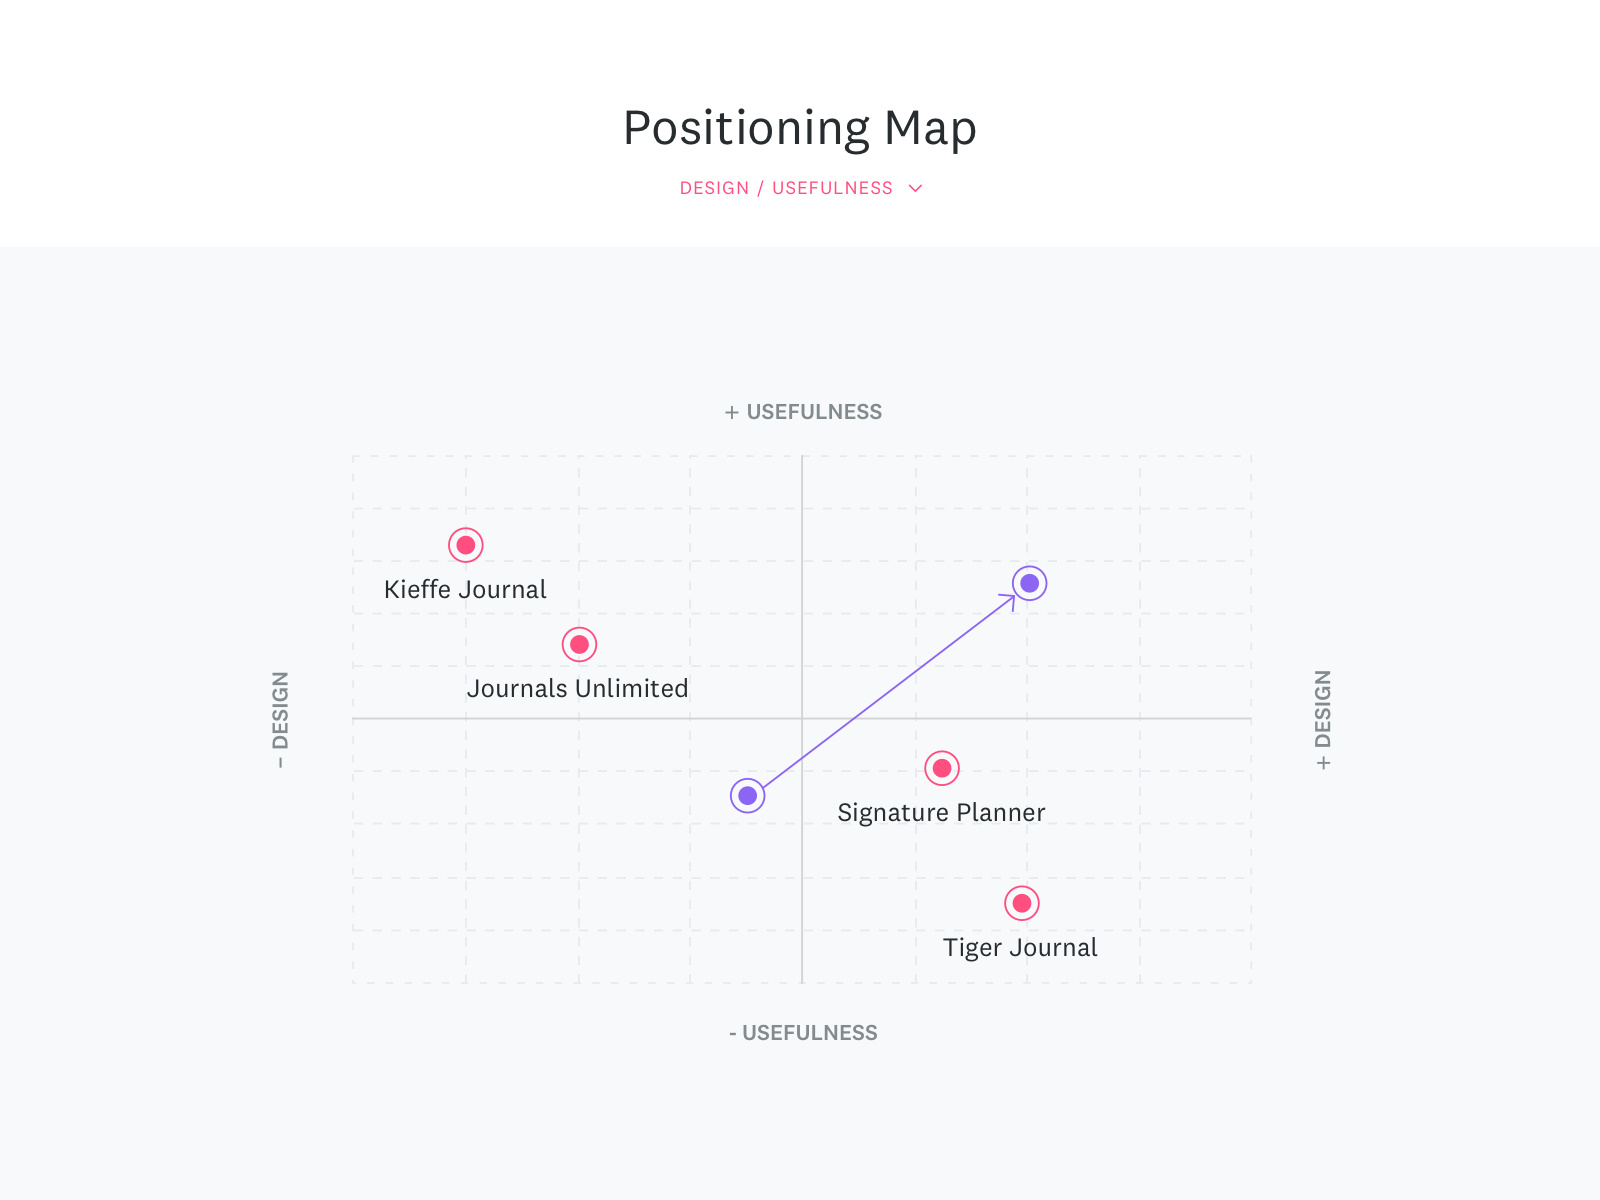1600x1200 pixels.
Task: Click the Journals Unlimited pink marker
Action: [x=580, y=644]
